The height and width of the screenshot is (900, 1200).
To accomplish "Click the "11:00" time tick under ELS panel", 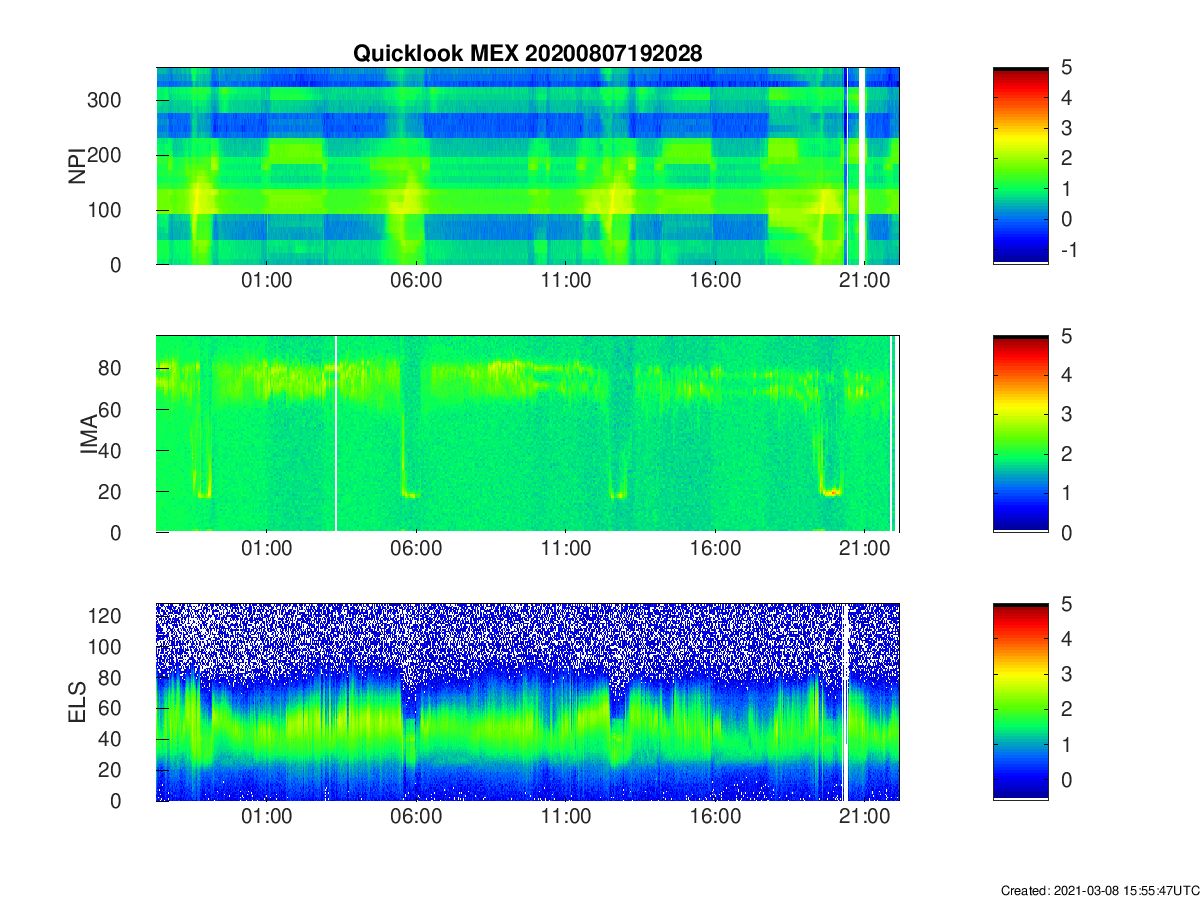I will (x=566, y=817).
